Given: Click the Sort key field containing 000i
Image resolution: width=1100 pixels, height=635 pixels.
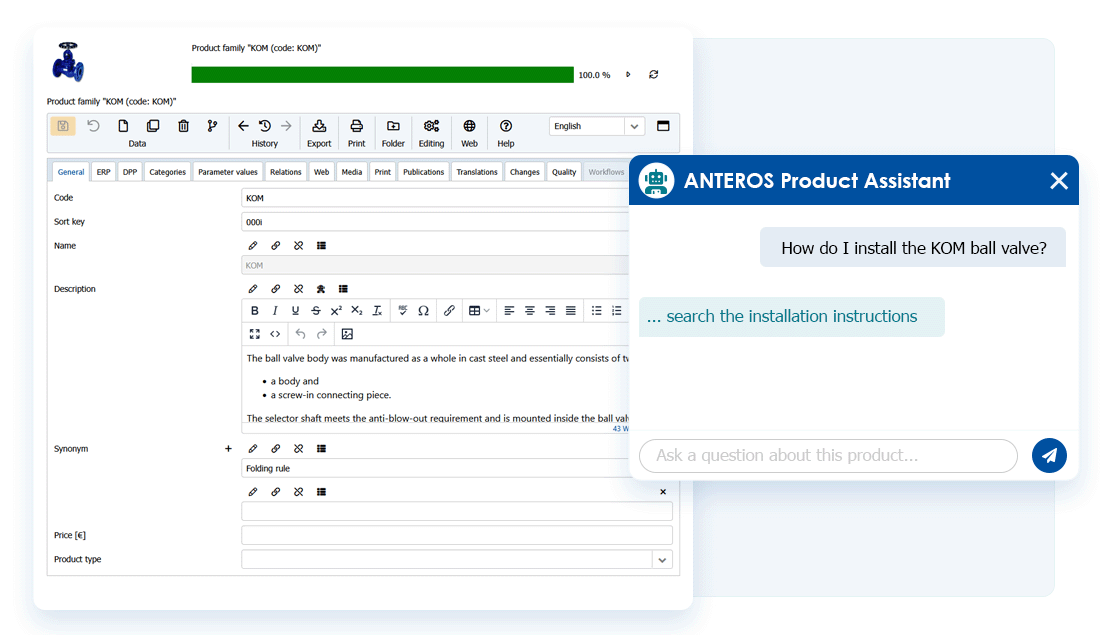Looking at the screenshot, I should tap(435, 222).
